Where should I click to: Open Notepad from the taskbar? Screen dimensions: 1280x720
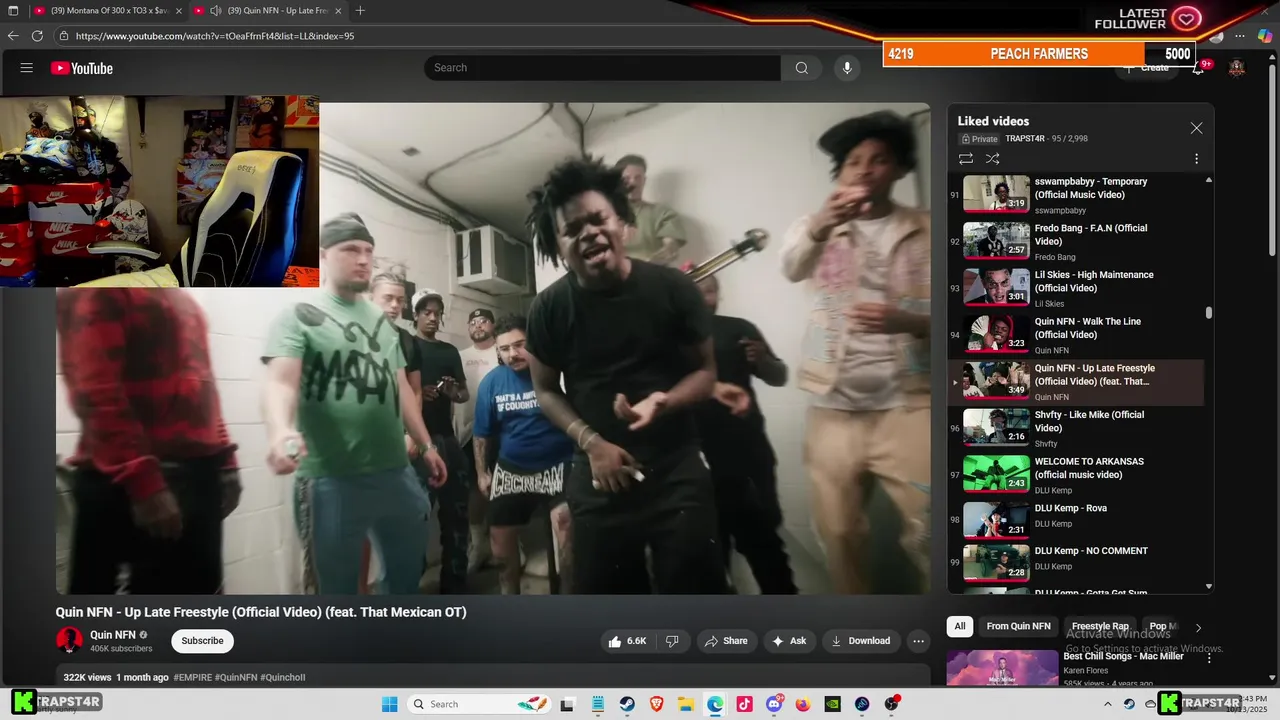(x=597, y=704)
